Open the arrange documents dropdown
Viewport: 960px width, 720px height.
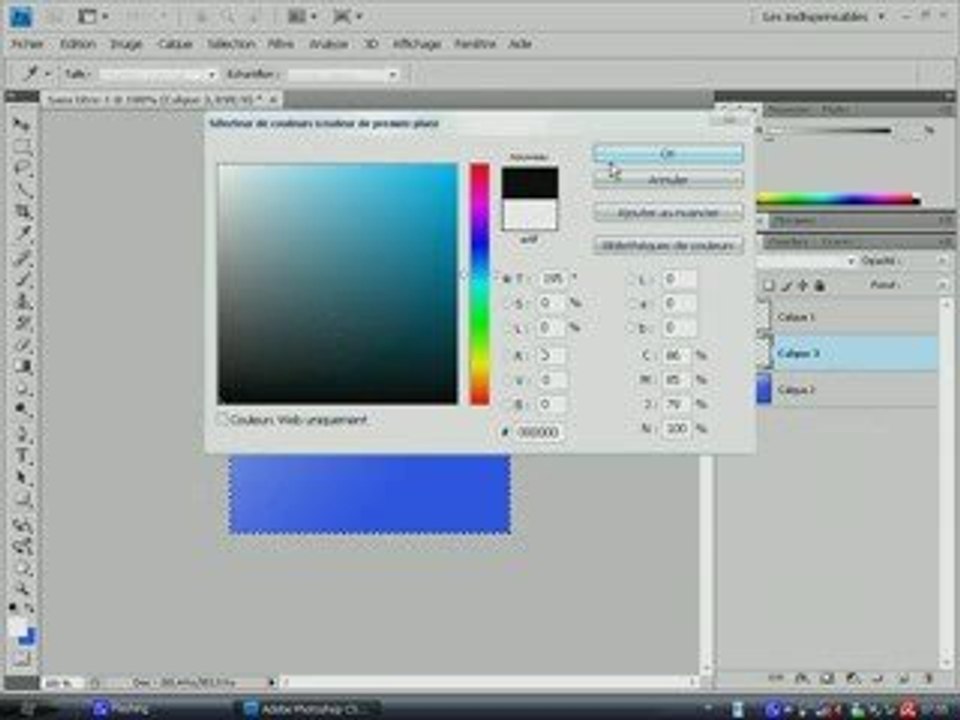[x=303, y=17]
